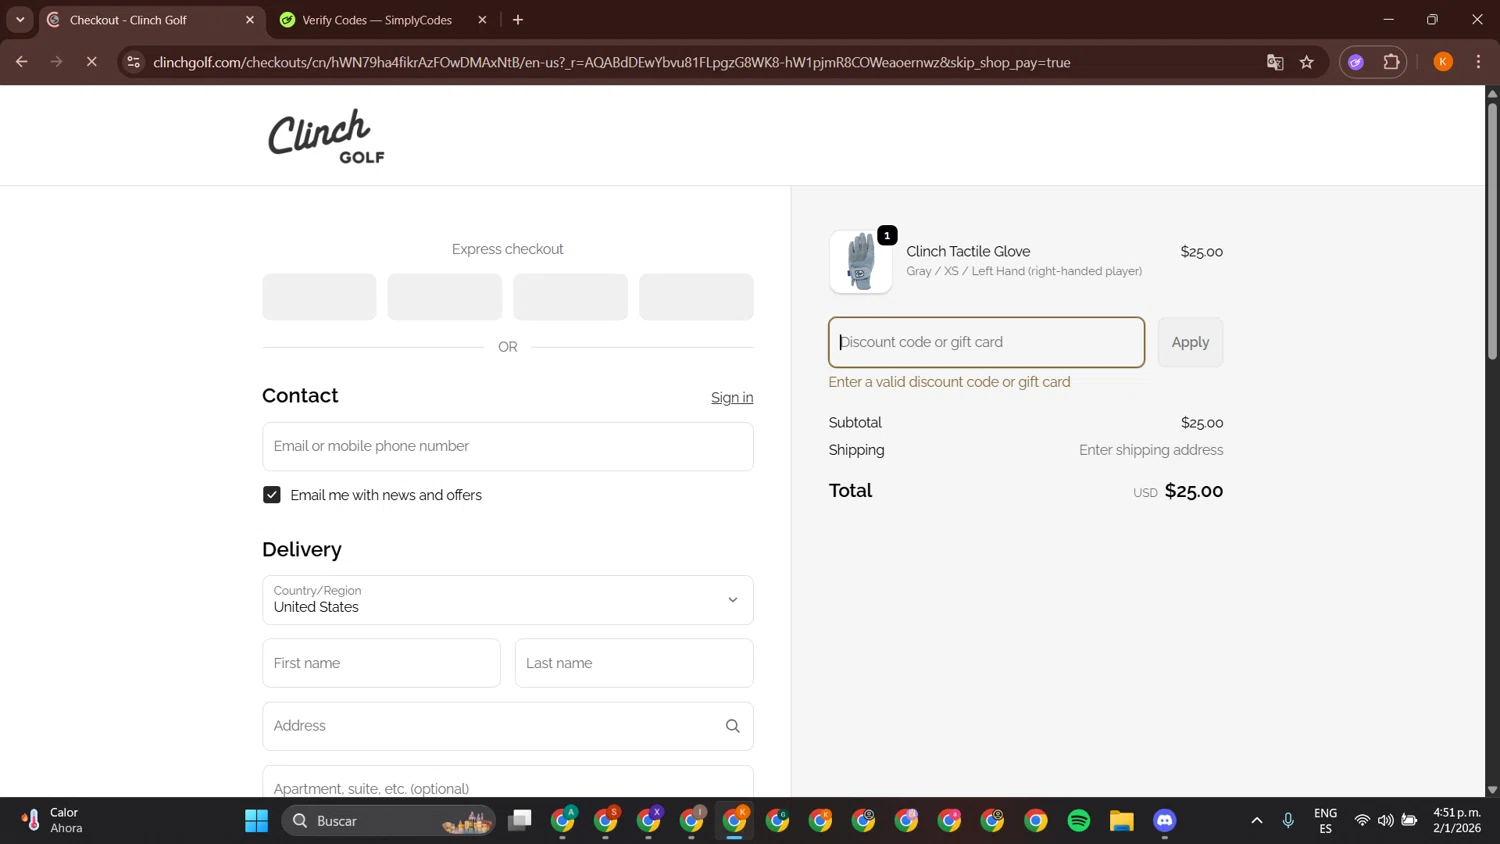Click the Gray / XS / Left Hand variant text
The image size is (1500, 844).
[1024, 271]
